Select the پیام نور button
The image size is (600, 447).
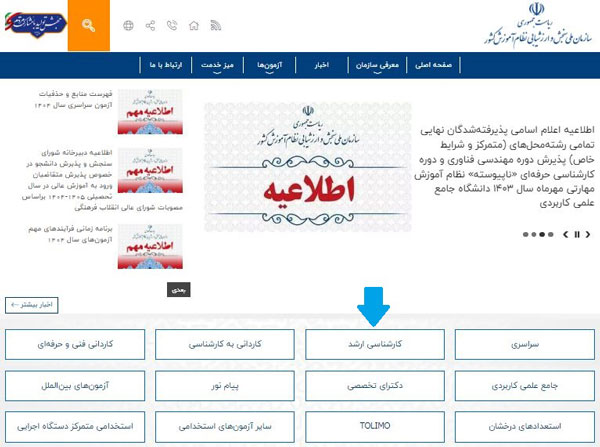click(x=225, y=386)
